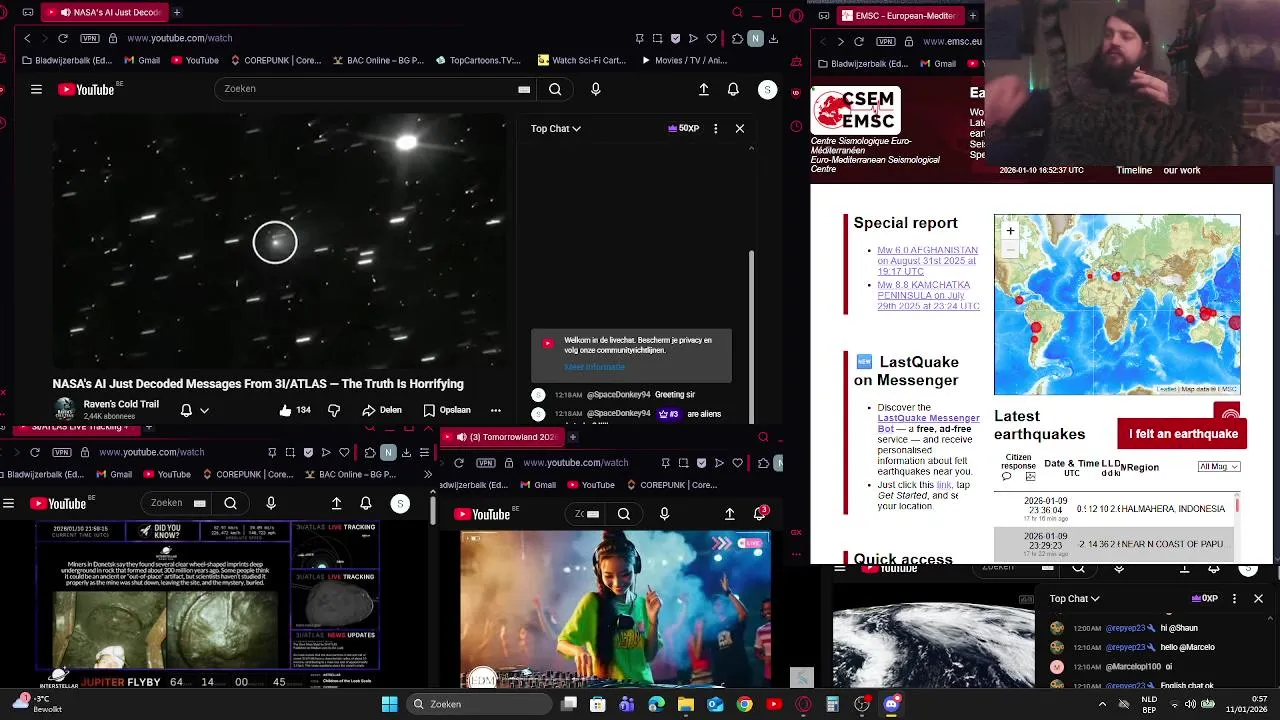Switch to 3I/ATLAS Live Tracking tab
This screenshot has width=1280, height=720.
(76, 428)
